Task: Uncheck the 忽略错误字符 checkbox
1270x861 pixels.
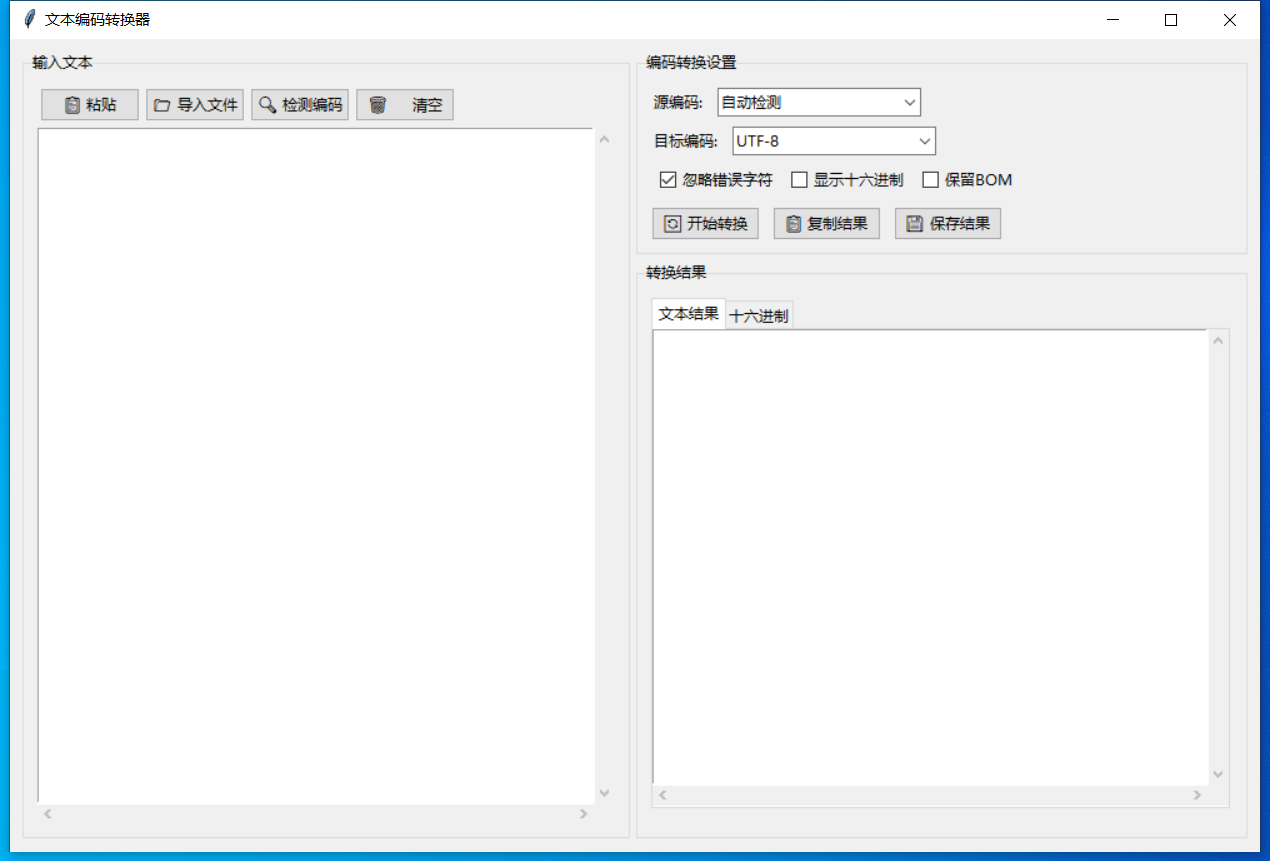Action: click(668, 180)
